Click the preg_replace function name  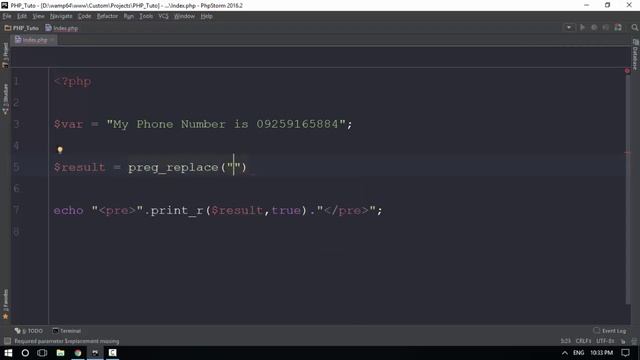point(173,167)
